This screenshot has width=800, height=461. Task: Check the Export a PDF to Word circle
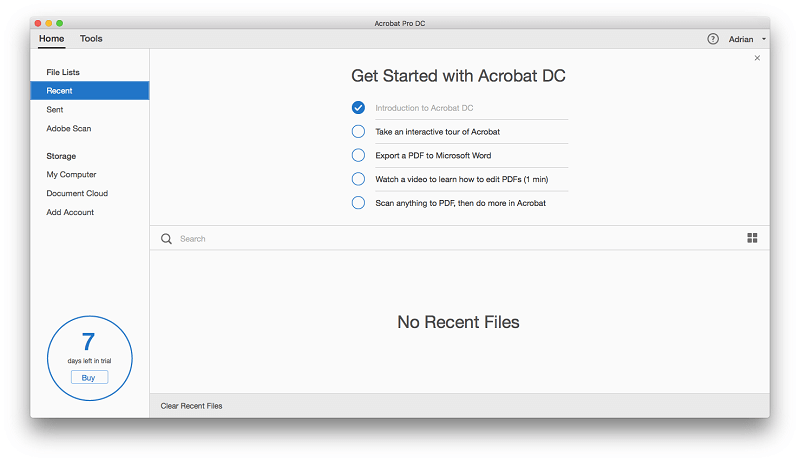point(358,155)
